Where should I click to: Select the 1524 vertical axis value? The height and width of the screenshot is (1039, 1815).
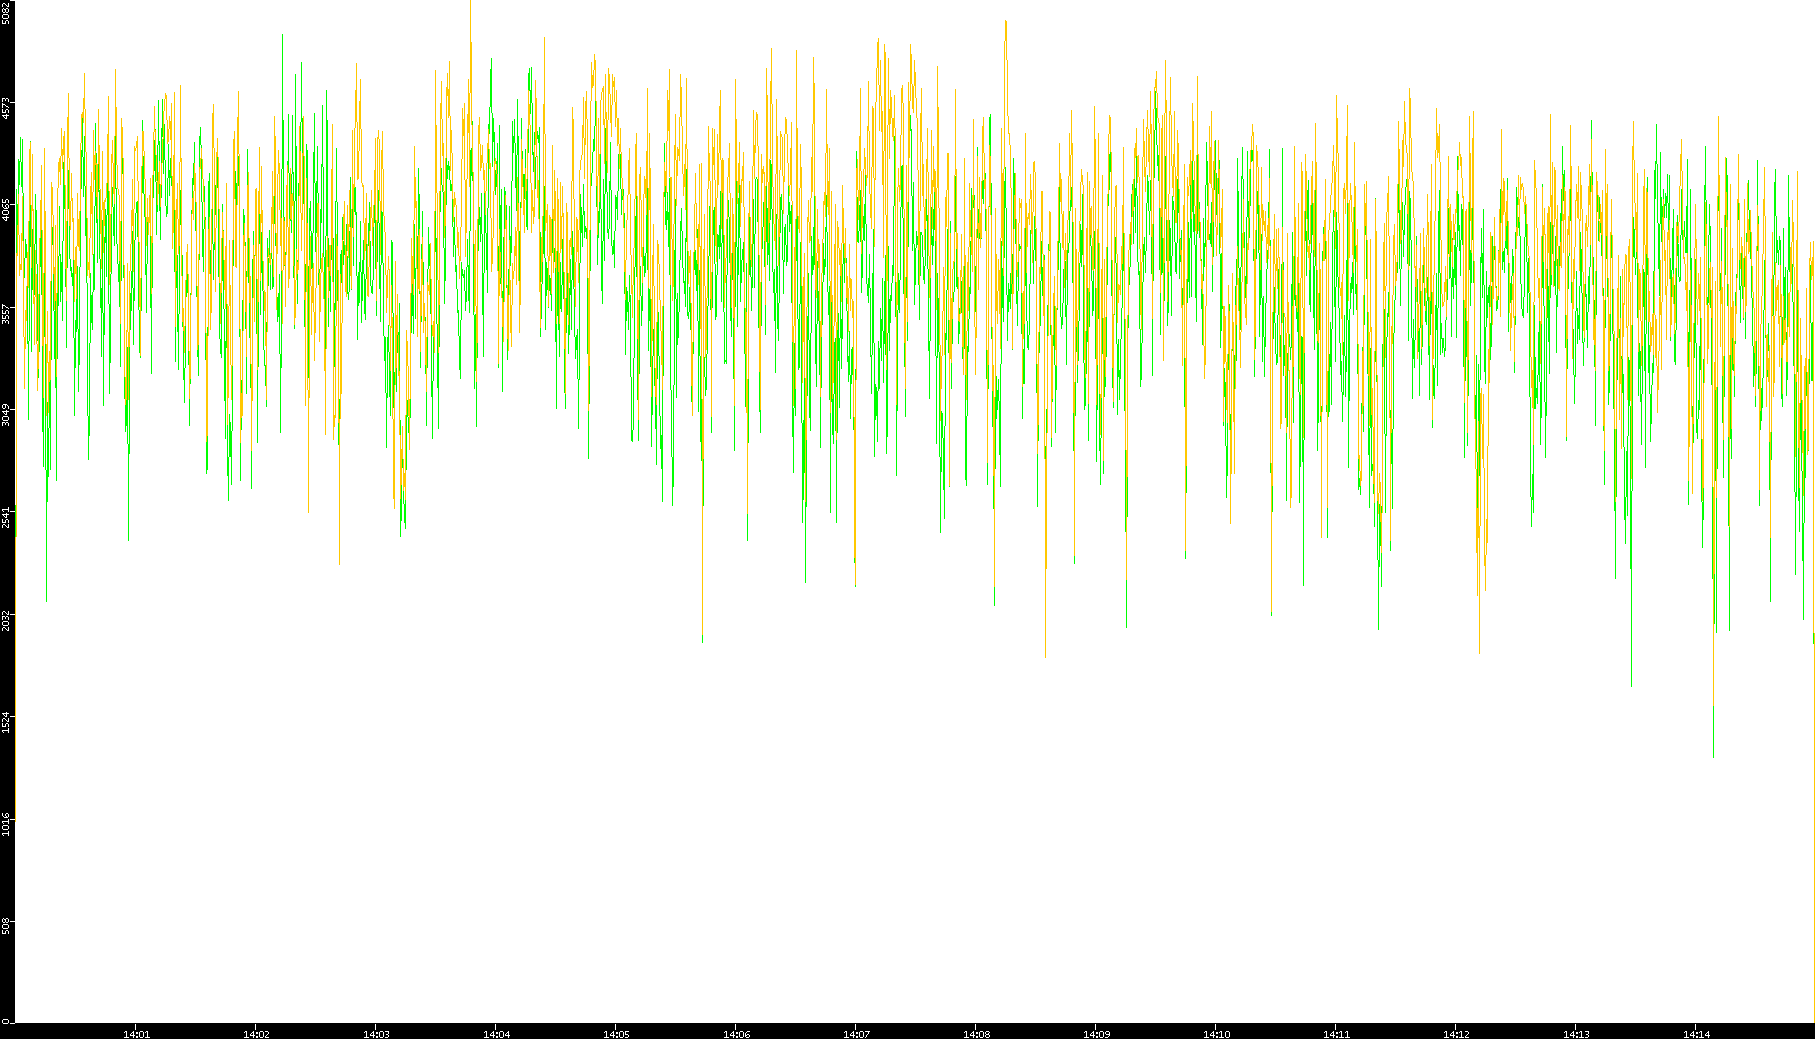[6, 723]
